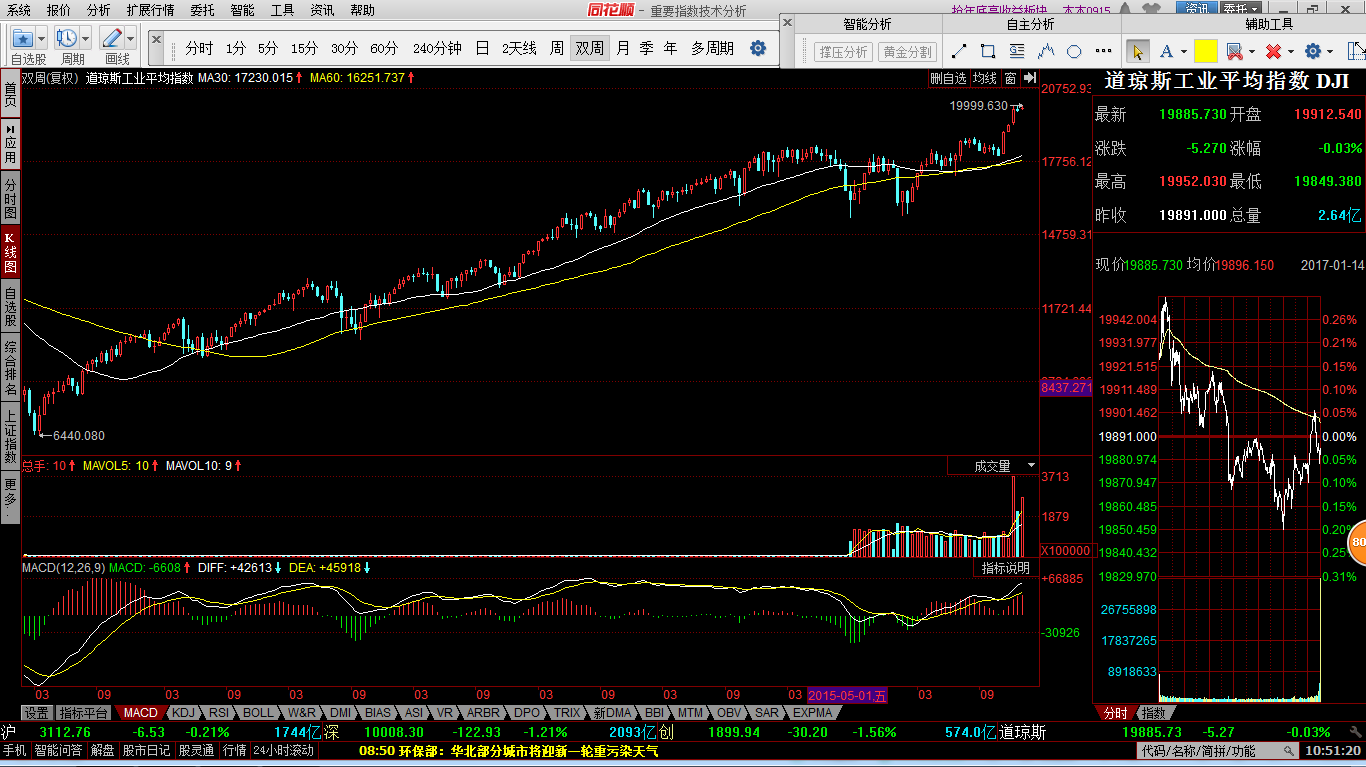Click the 智能问答 status bar button
Image resolution: width=1366 pixels, height=767 pixels.
pos(58,750)
